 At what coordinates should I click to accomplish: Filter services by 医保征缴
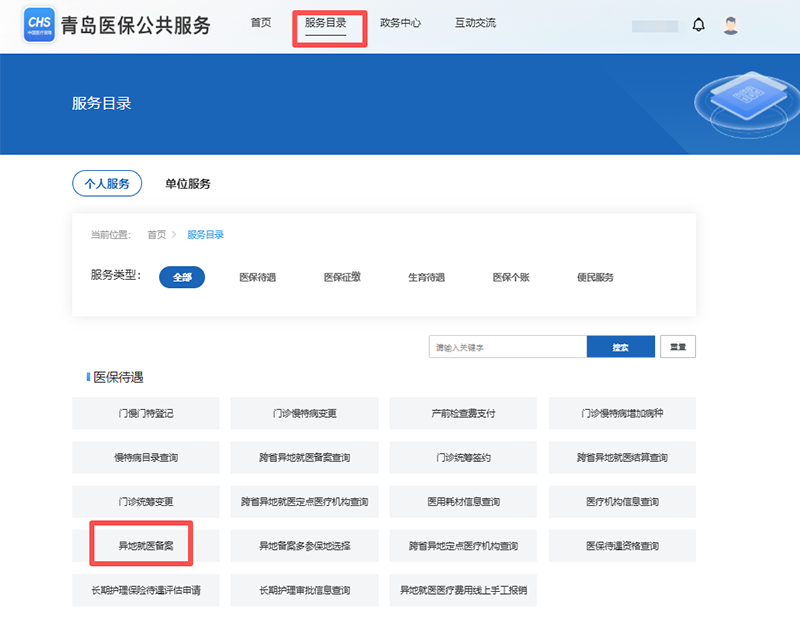(x=342, y=277)
